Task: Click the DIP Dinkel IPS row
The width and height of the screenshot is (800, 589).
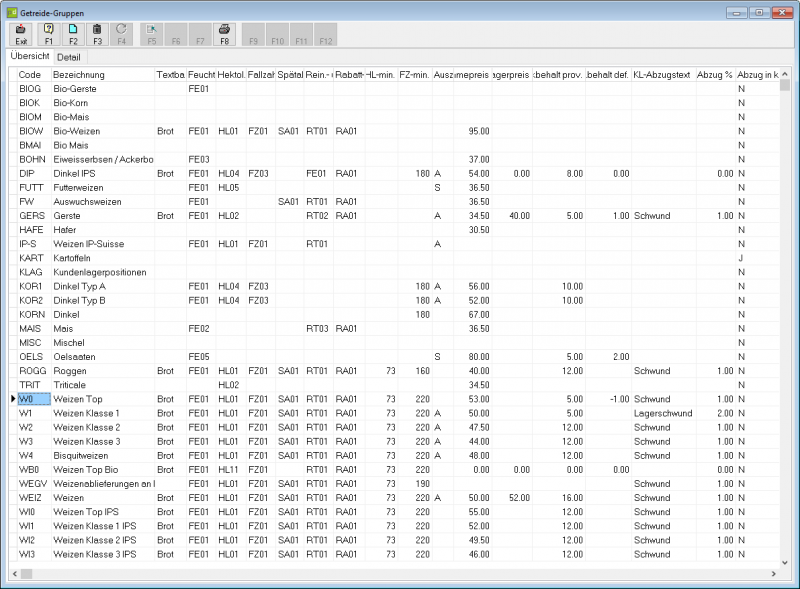Action: click(x=394, y=174)
